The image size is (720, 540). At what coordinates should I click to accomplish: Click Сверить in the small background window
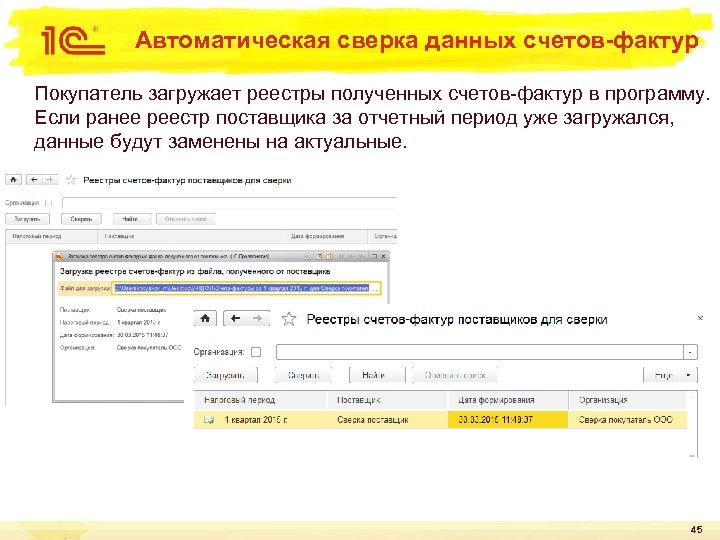(x=81, y=219)
